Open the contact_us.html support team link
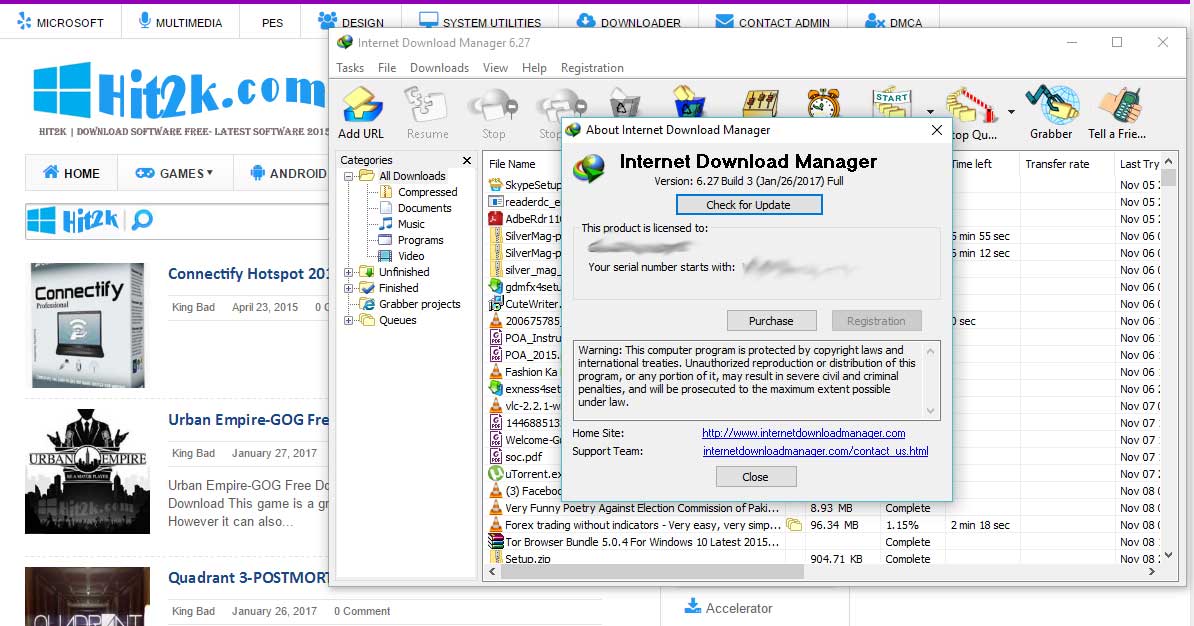1194x626 pixels. pyautogui.click(x=816, y=451)
